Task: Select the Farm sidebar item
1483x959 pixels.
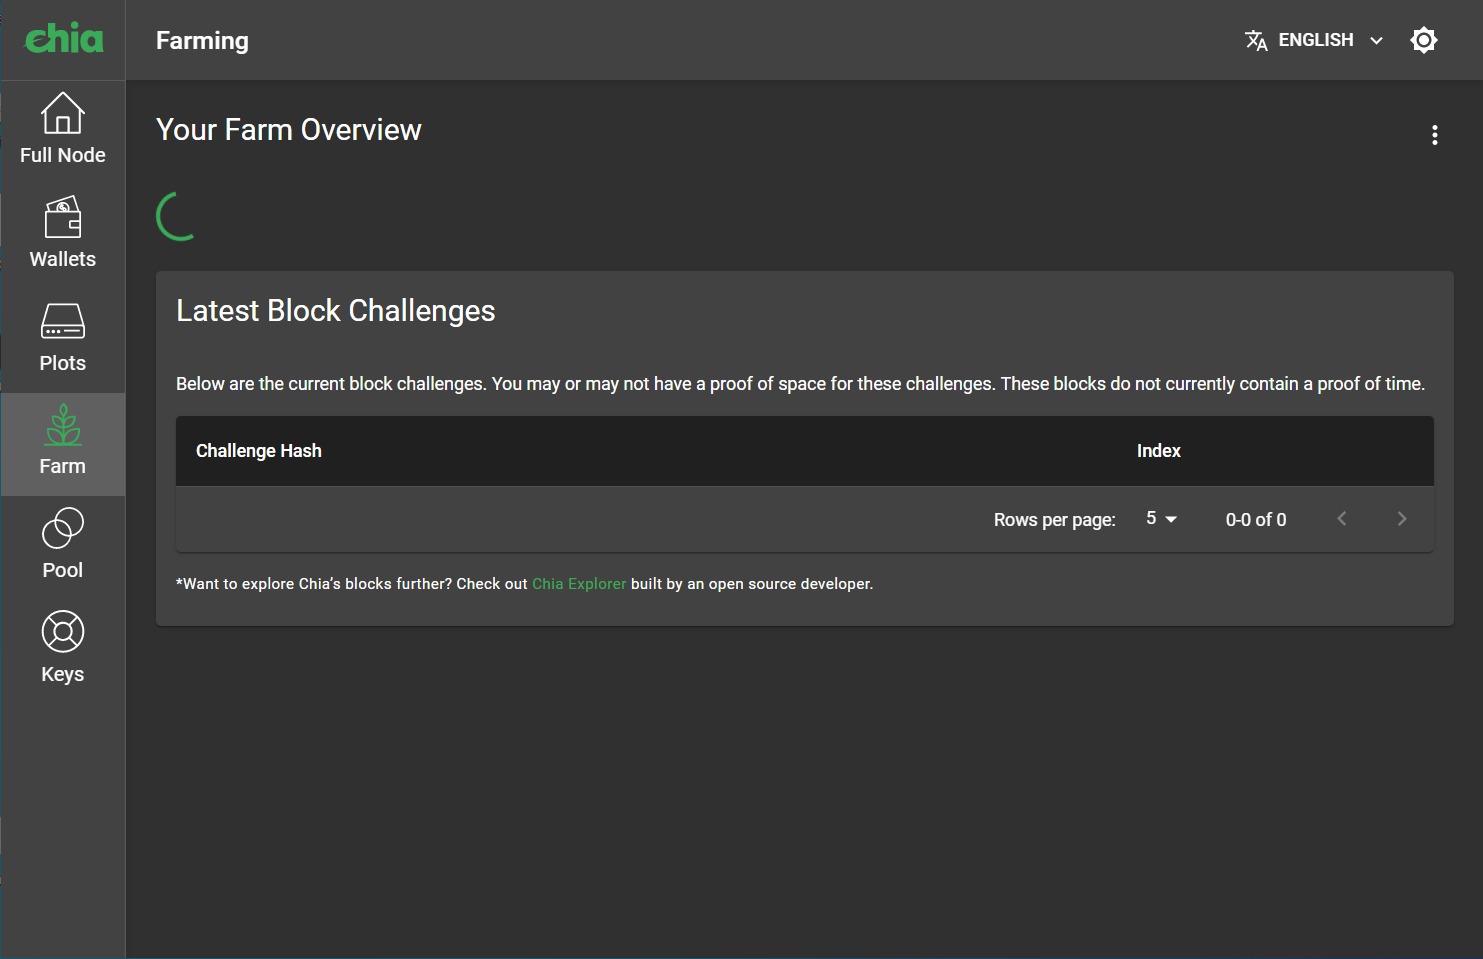Action: (x=62, y=444)
